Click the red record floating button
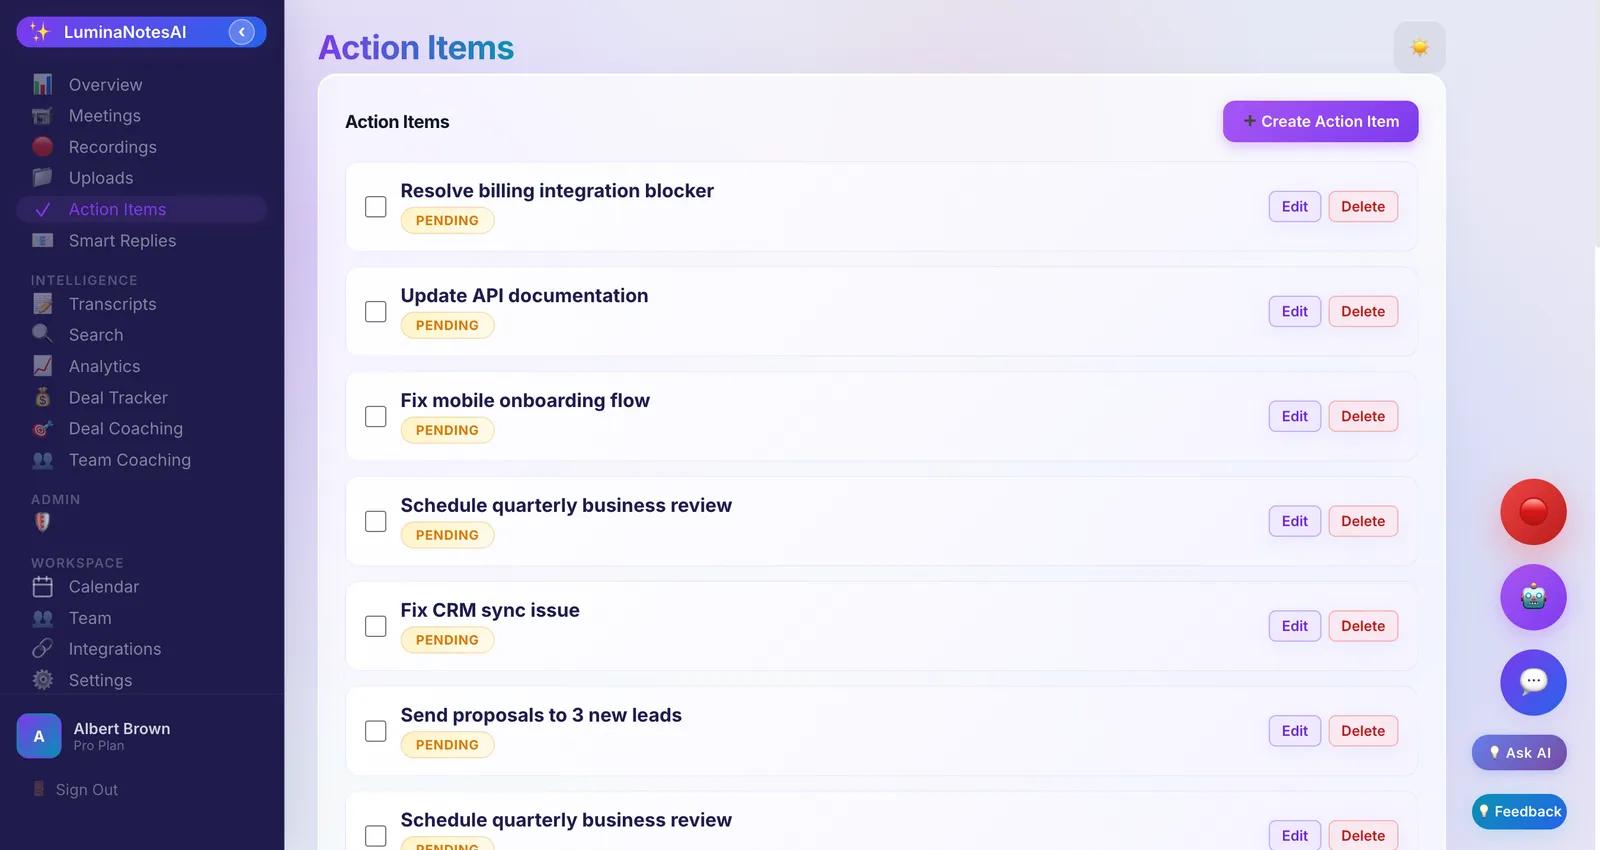 1533,512
